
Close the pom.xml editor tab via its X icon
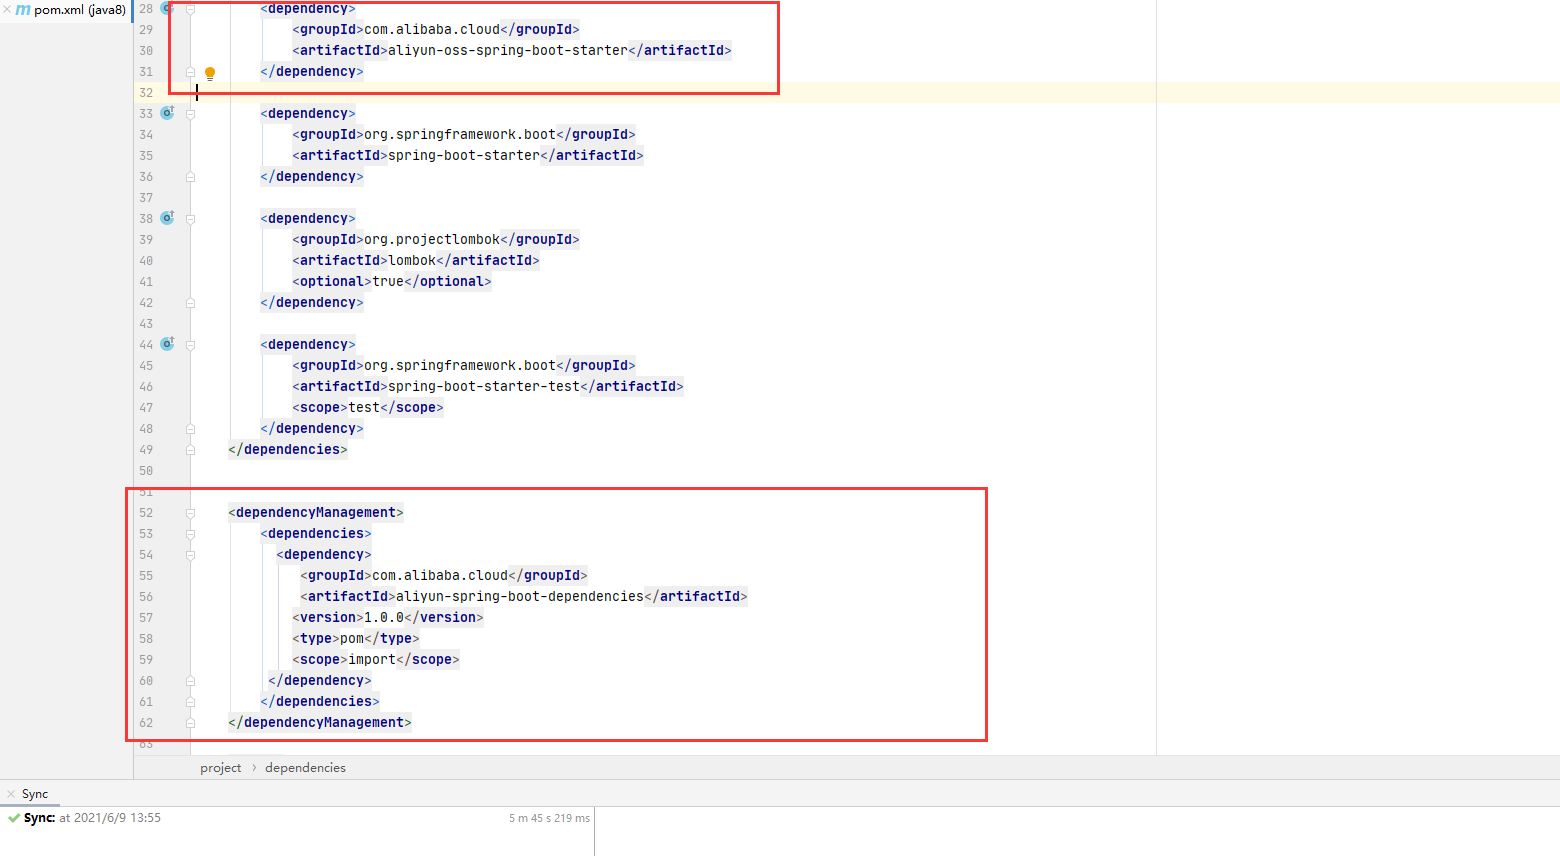8,9
